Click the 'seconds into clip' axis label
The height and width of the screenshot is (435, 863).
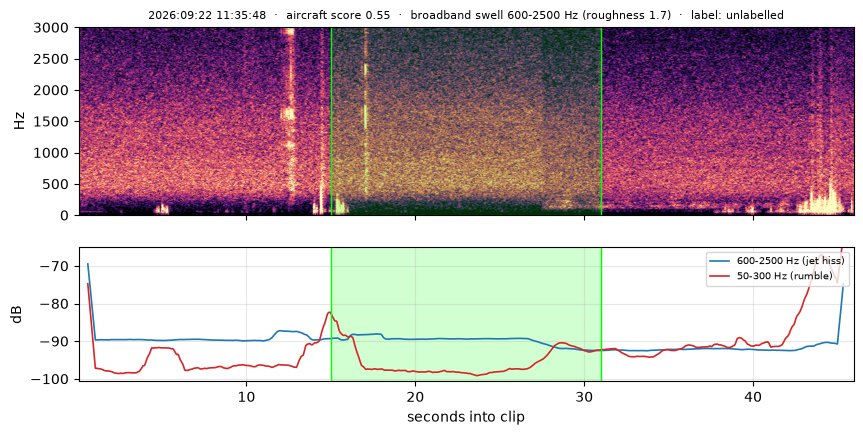click(466, 417)
